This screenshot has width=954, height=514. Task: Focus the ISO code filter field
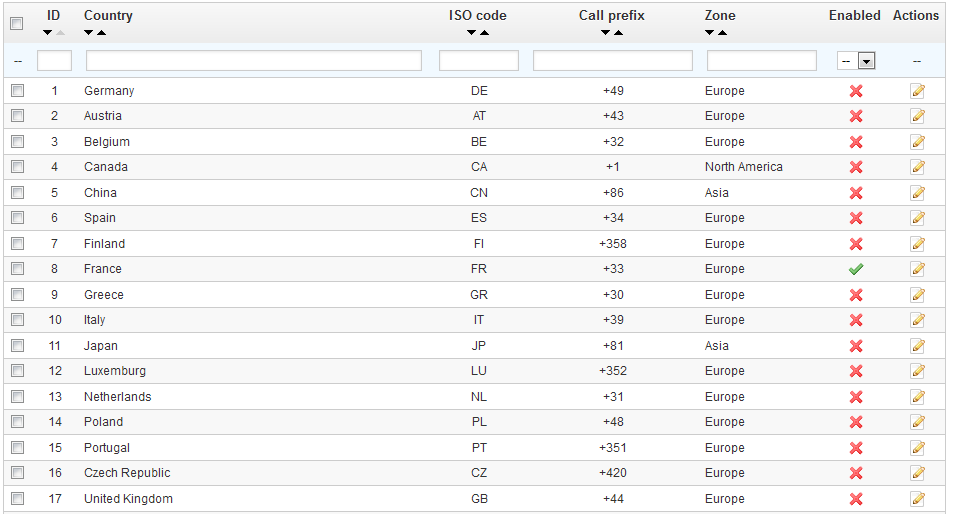pos(479,61)
